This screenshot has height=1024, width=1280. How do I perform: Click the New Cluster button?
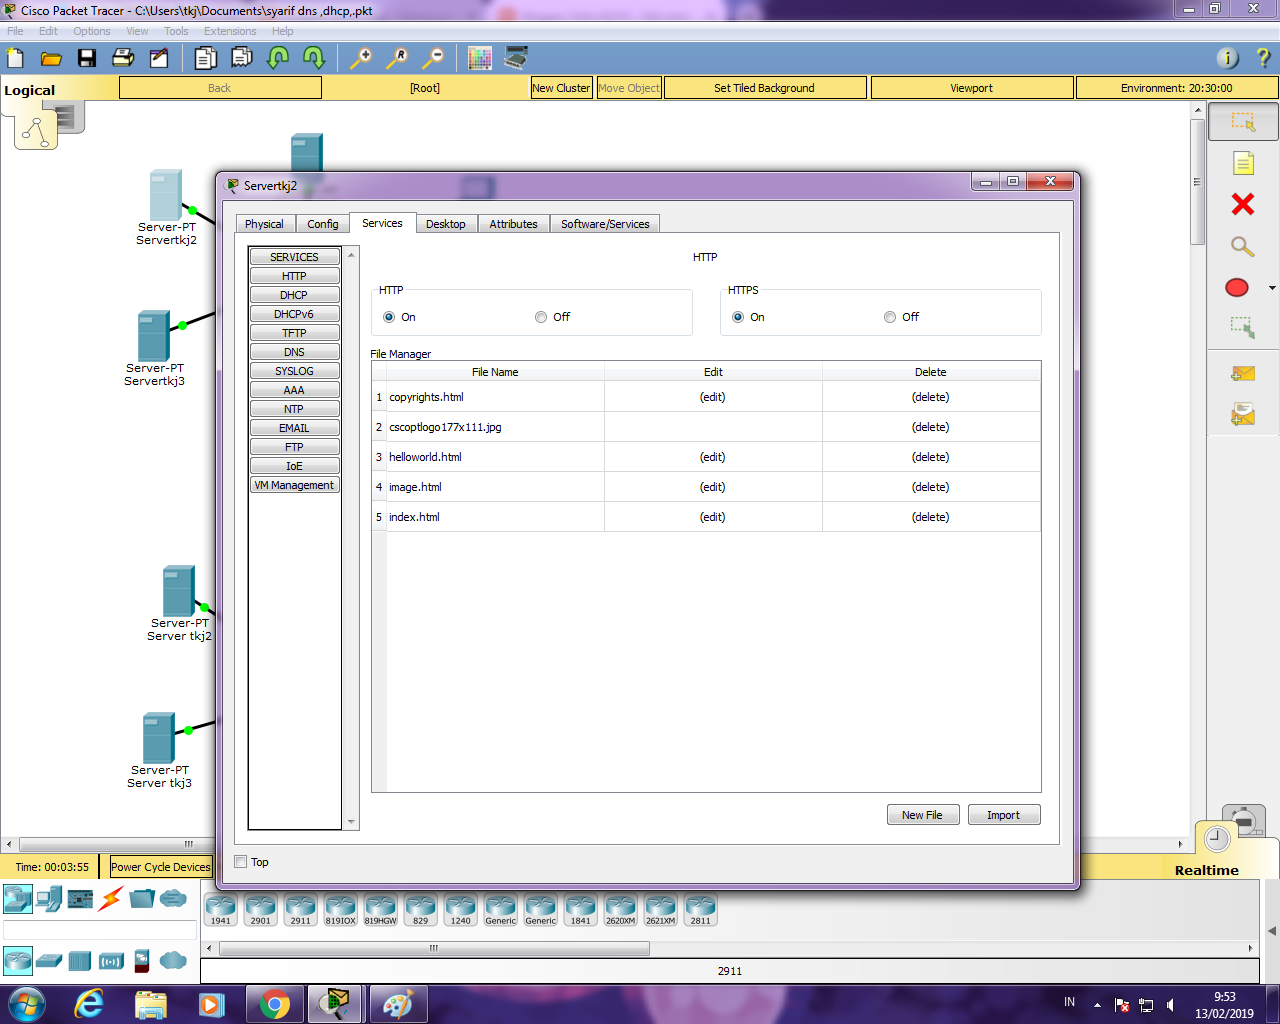561,88
